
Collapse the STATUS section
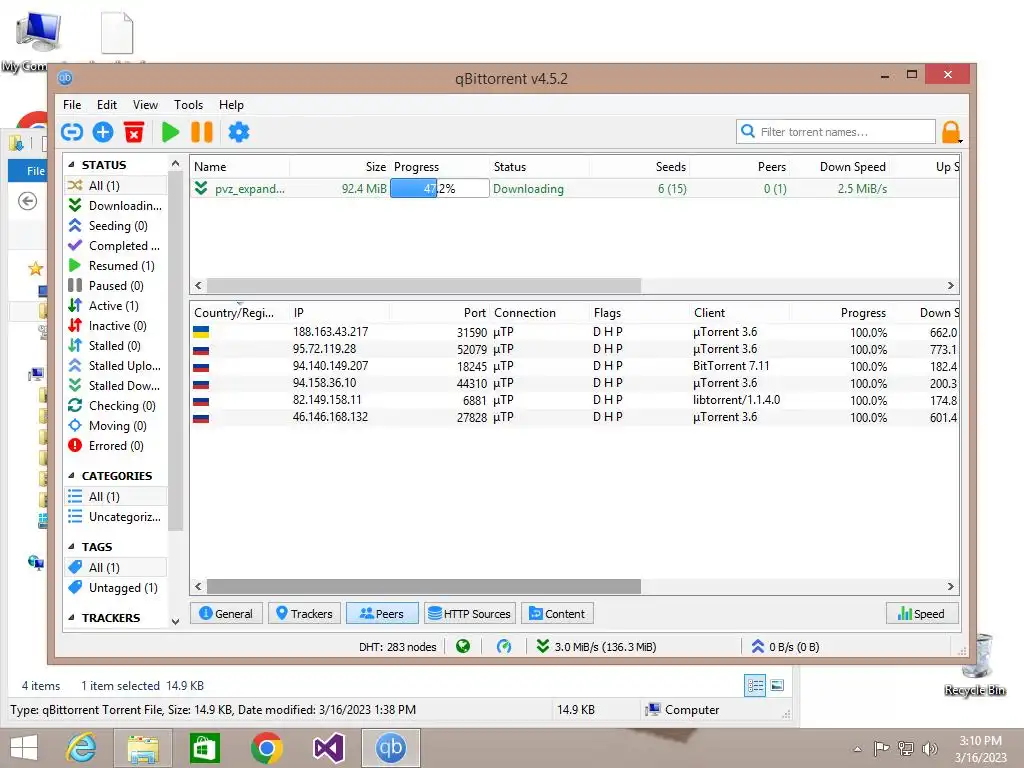(71, 165)
